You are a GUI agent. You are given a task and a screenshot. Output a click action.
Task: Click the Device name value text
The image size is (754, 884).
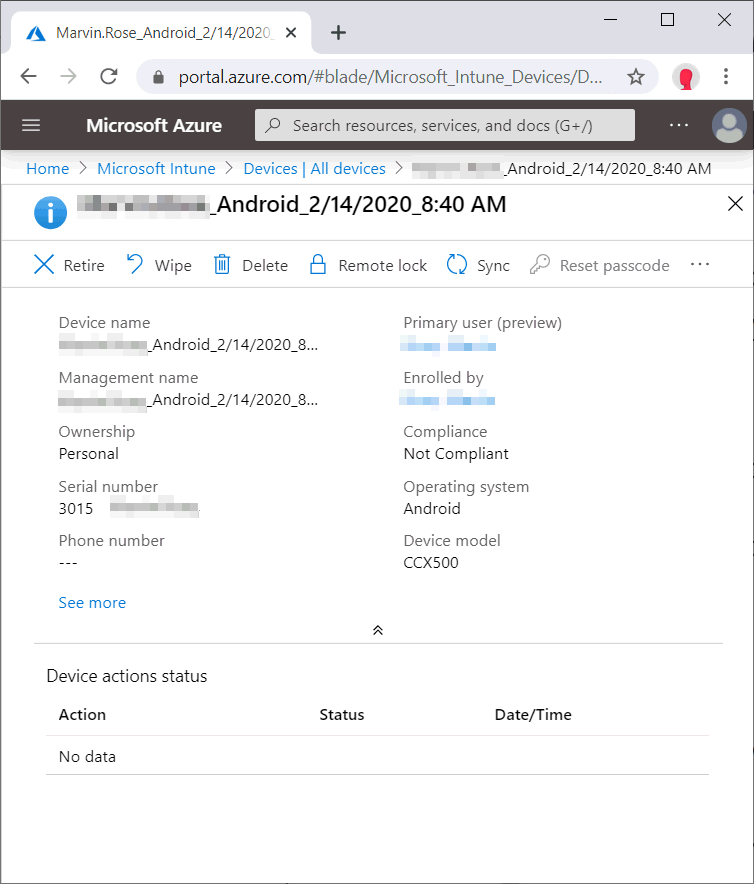[x=188, y=344]
